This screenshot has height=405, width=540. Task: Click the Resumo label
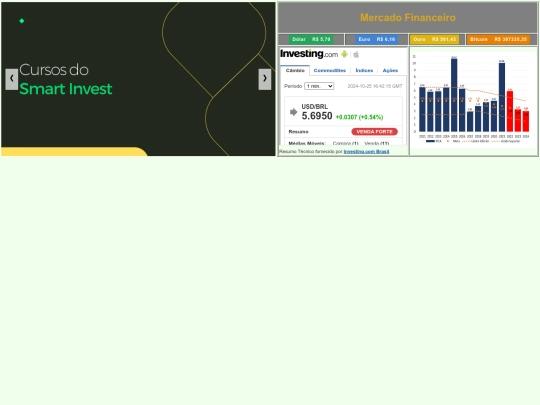298,132
